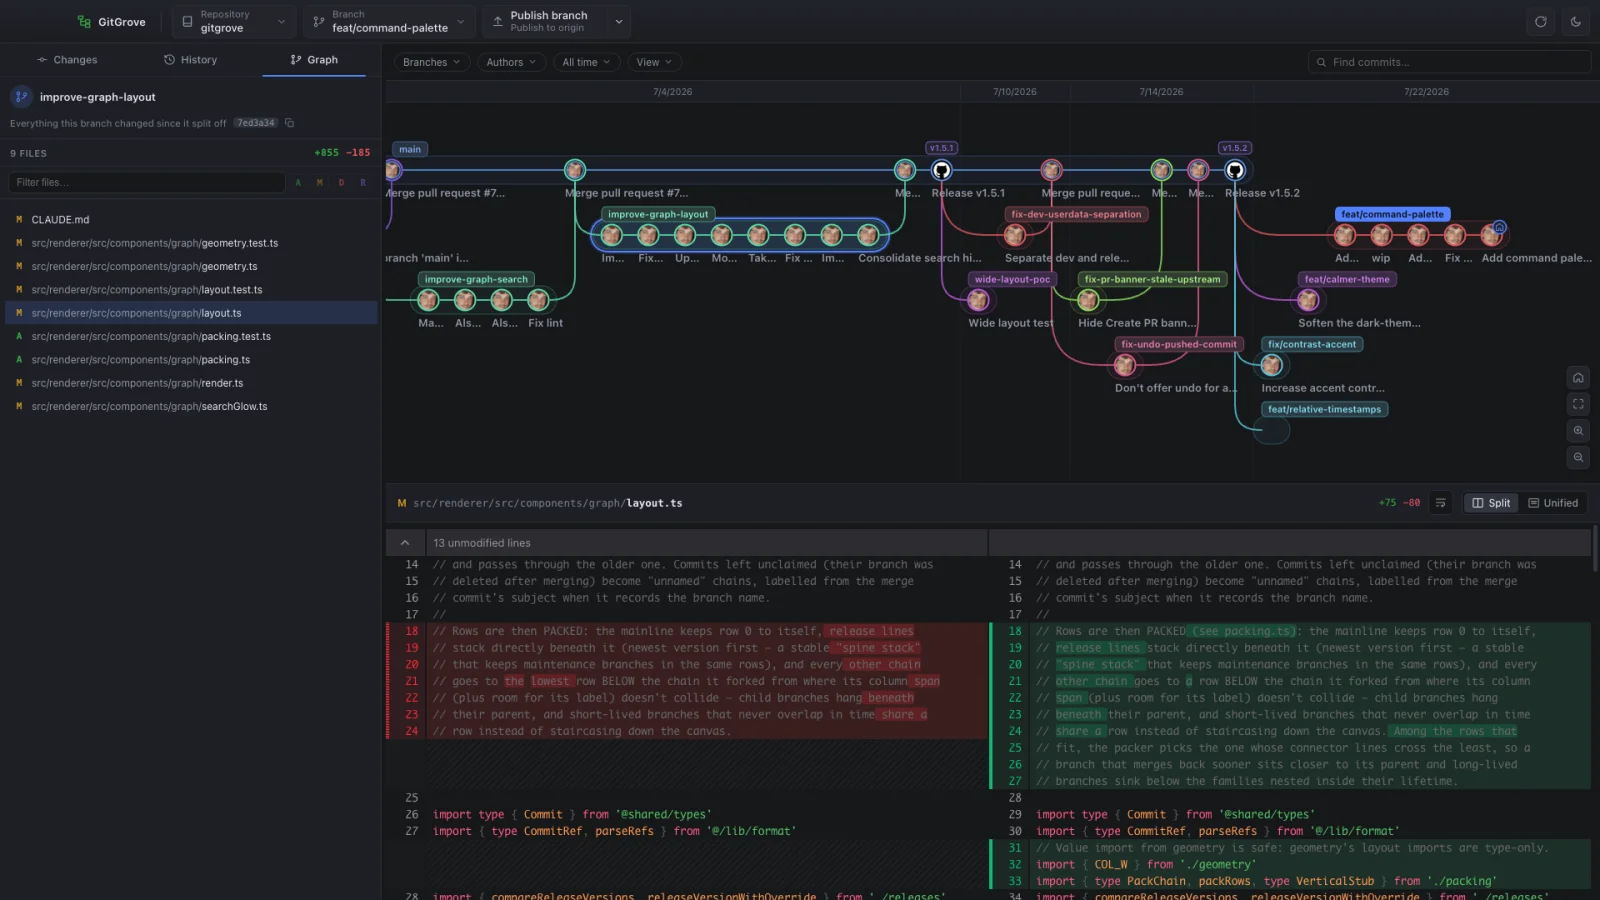Image resolution: width=1600 pixels, height=900 pixels.
Task: Click the fix-dev-userdata-separation branch tag
Action: (1076, 214)
